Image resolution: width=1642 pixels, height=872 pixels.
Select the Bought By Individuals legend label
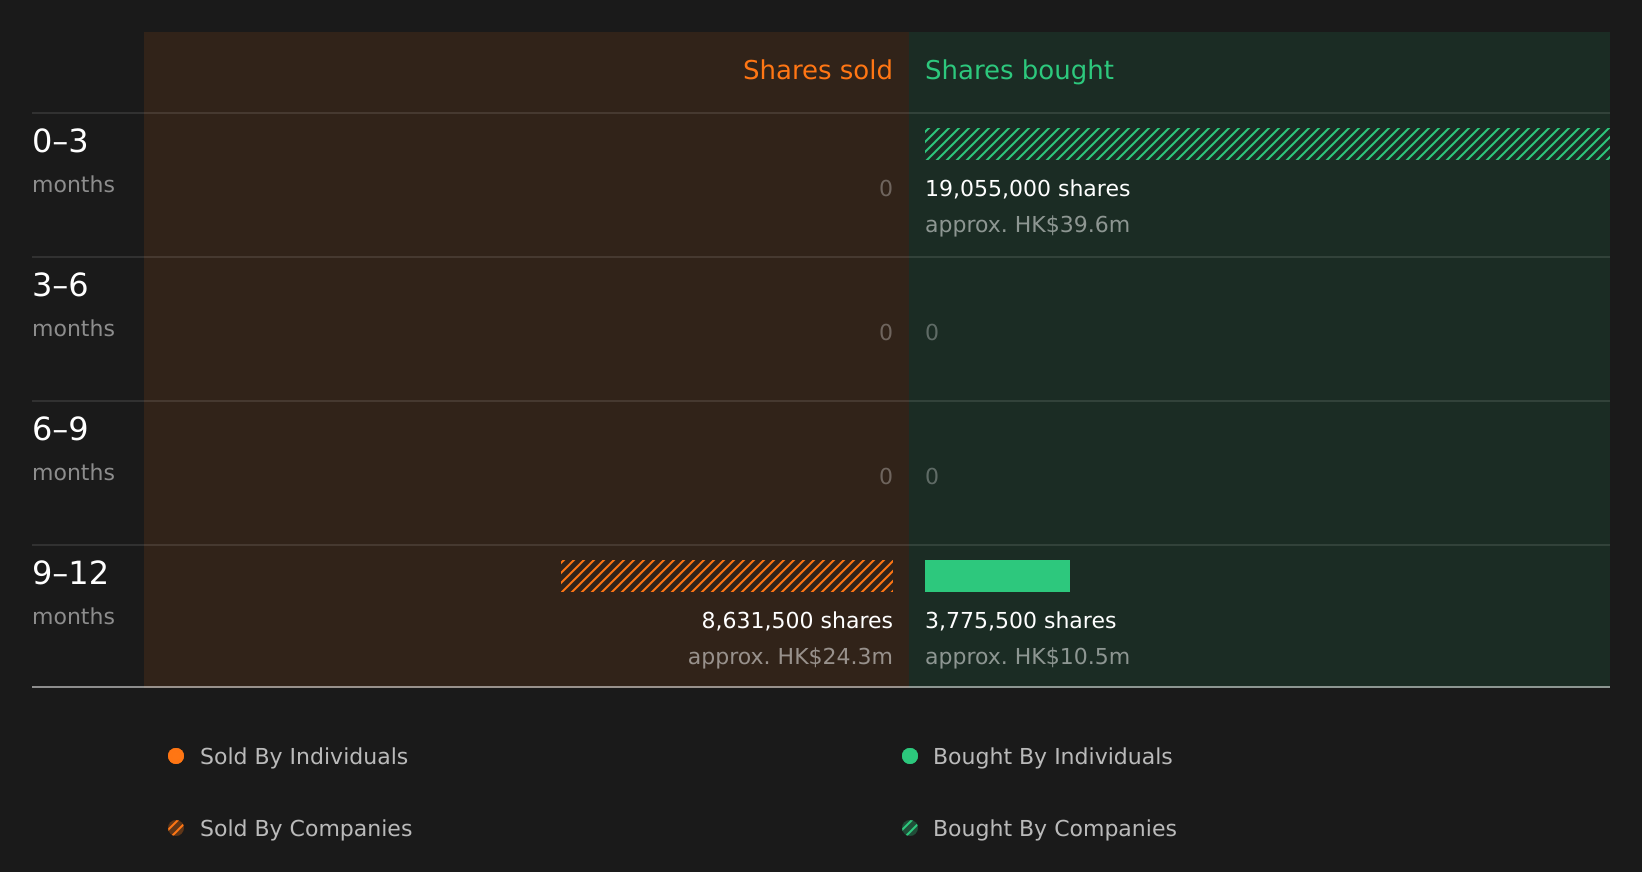(1053, 757)
